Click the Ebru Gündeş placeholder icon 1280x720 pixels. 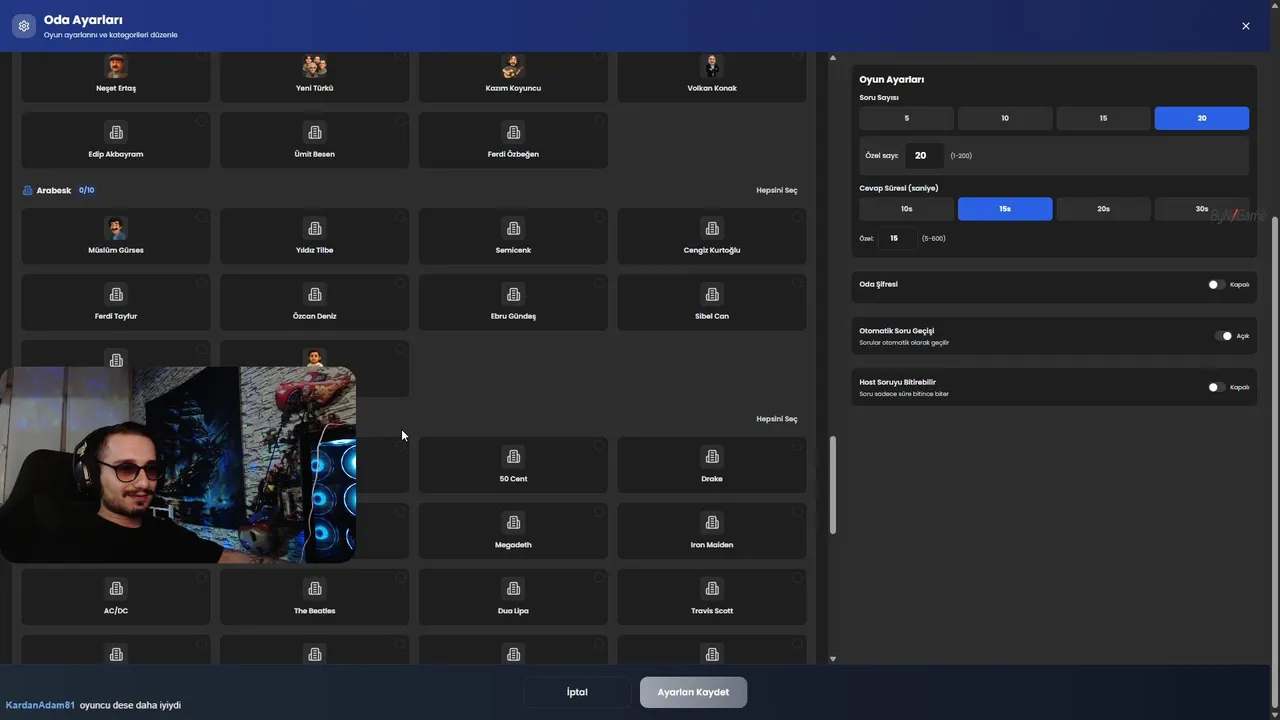(x=513, y=294)
